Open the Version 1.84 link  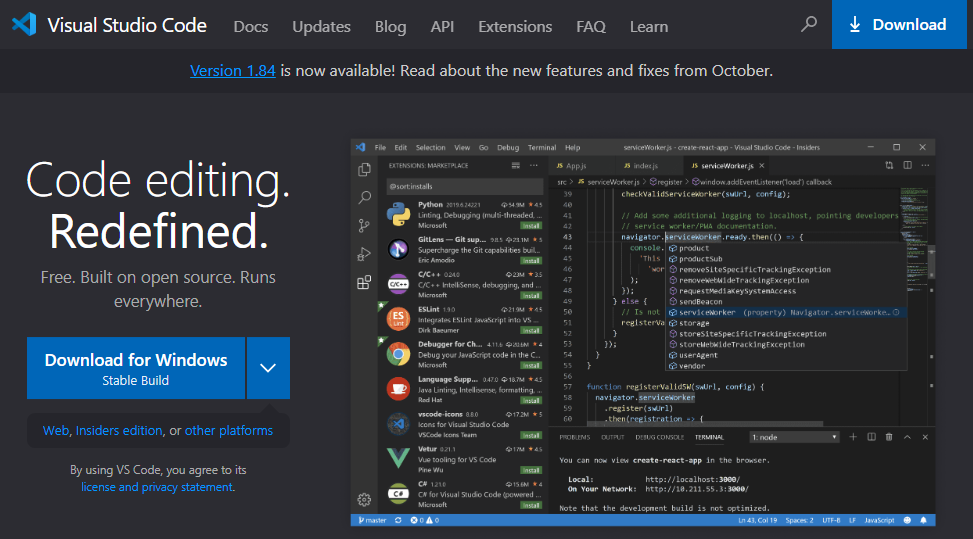click(233, 71)
